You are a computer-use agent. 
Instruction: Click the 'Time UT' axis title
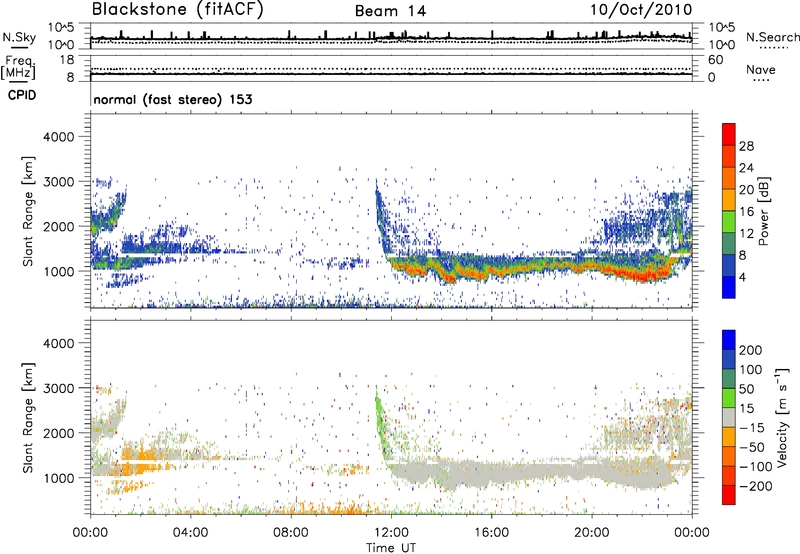point(391,547)
